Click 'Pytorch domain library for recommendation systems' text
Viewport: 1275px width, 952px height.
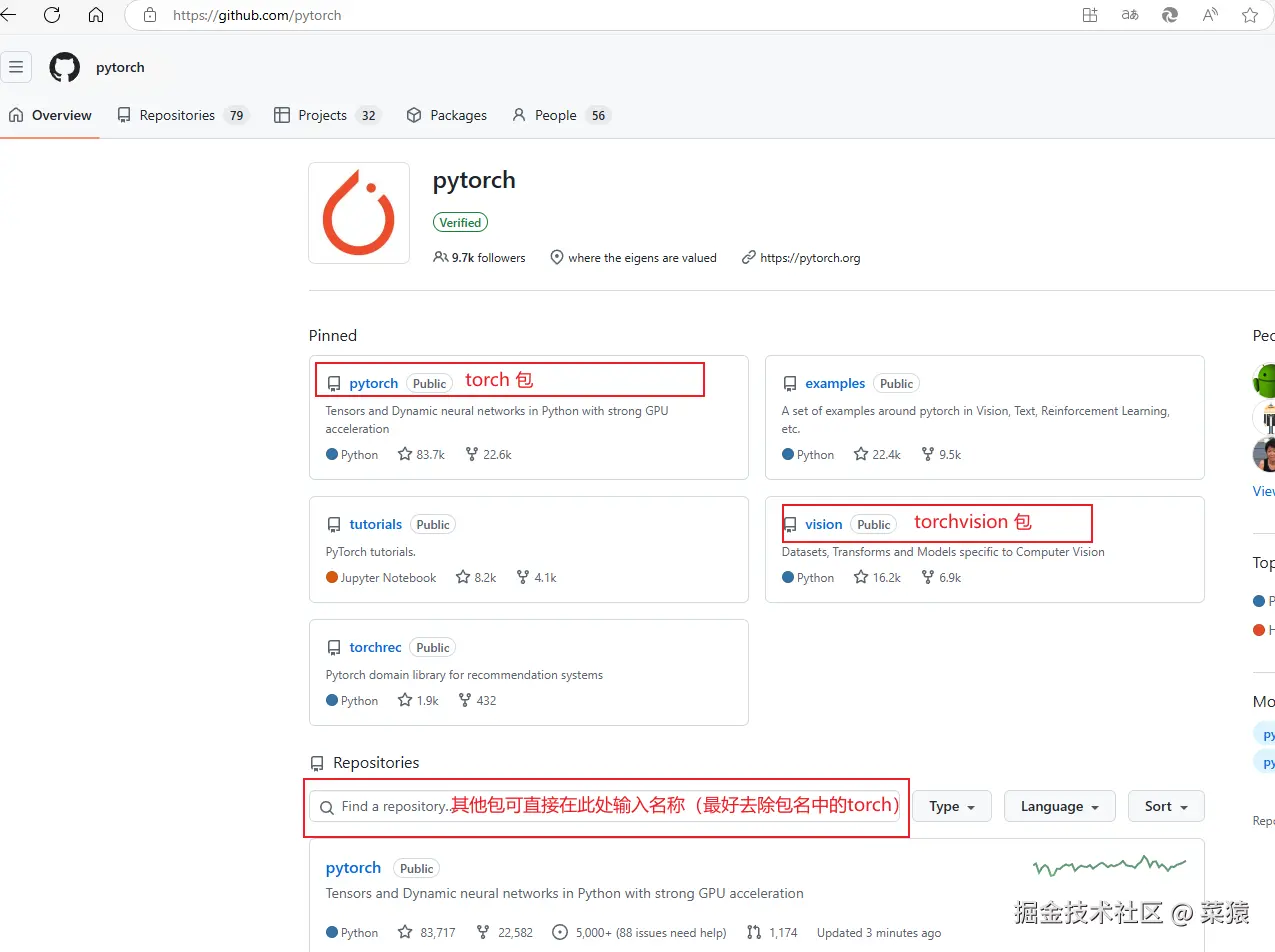[x=464, y=674]
